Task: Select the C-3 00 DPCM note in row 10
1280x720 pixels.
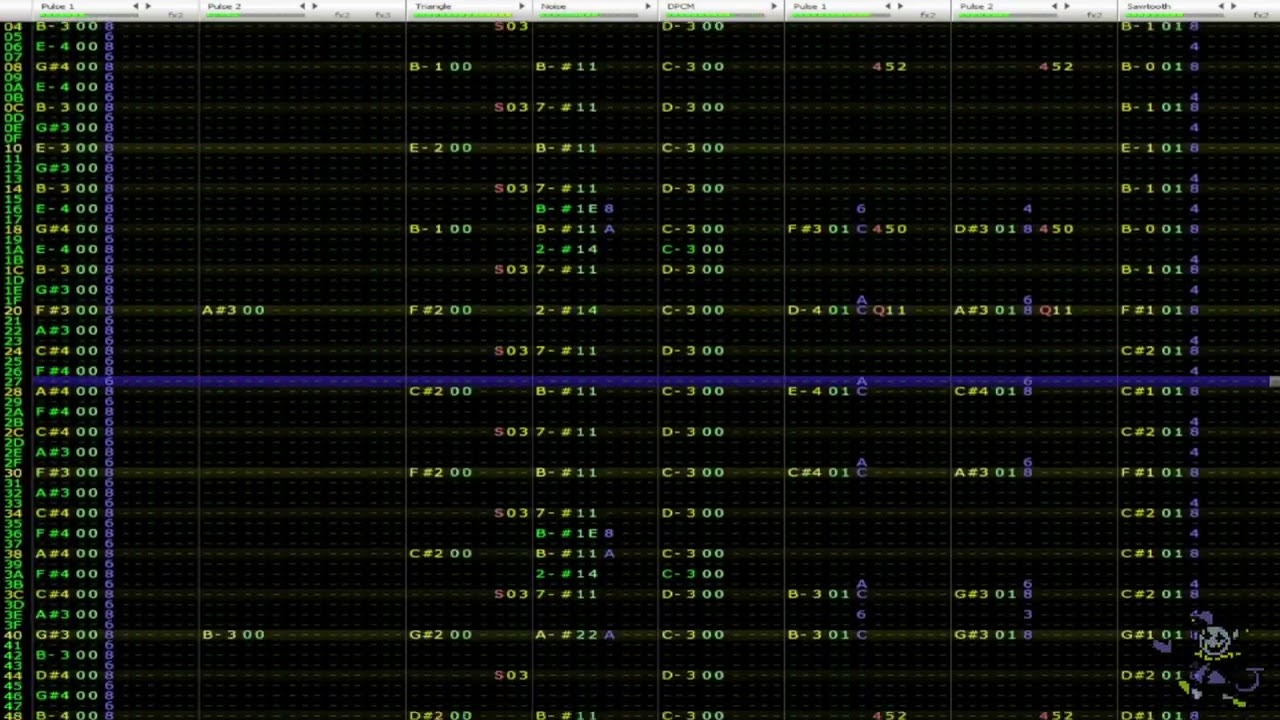Action: 693,148
